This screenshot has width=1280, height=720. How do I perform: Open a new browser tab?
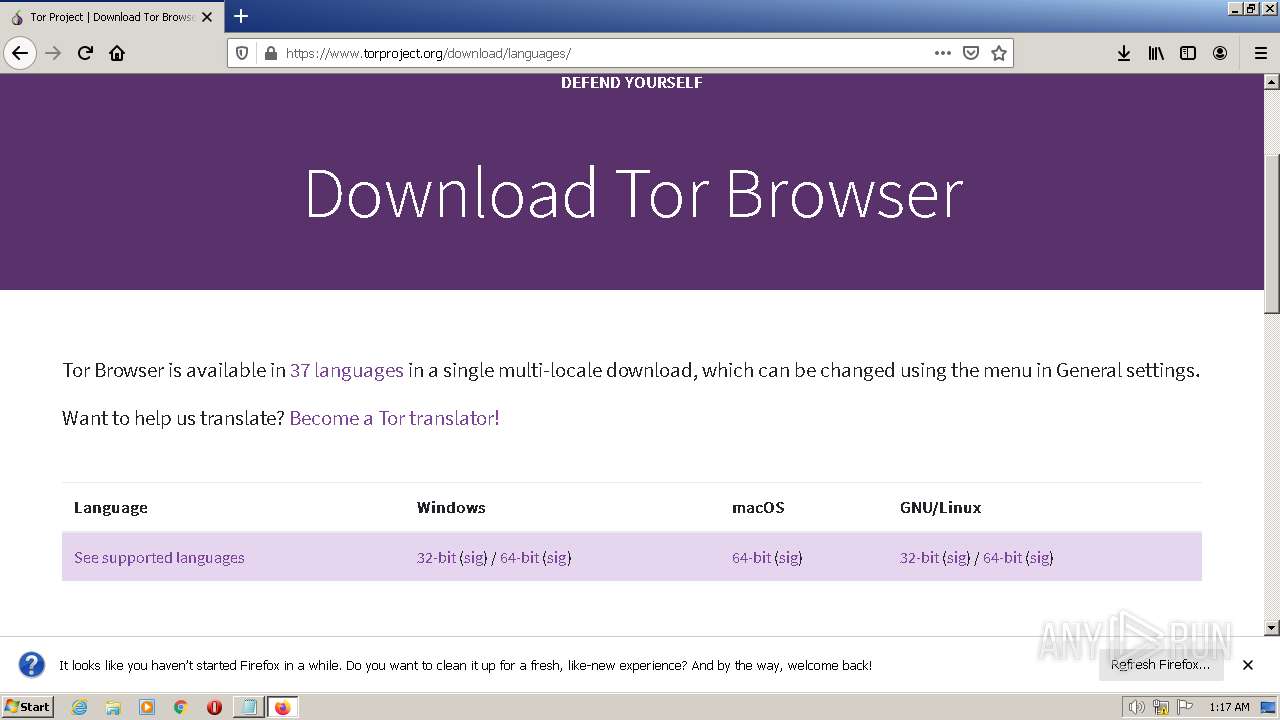coord(241,16)
